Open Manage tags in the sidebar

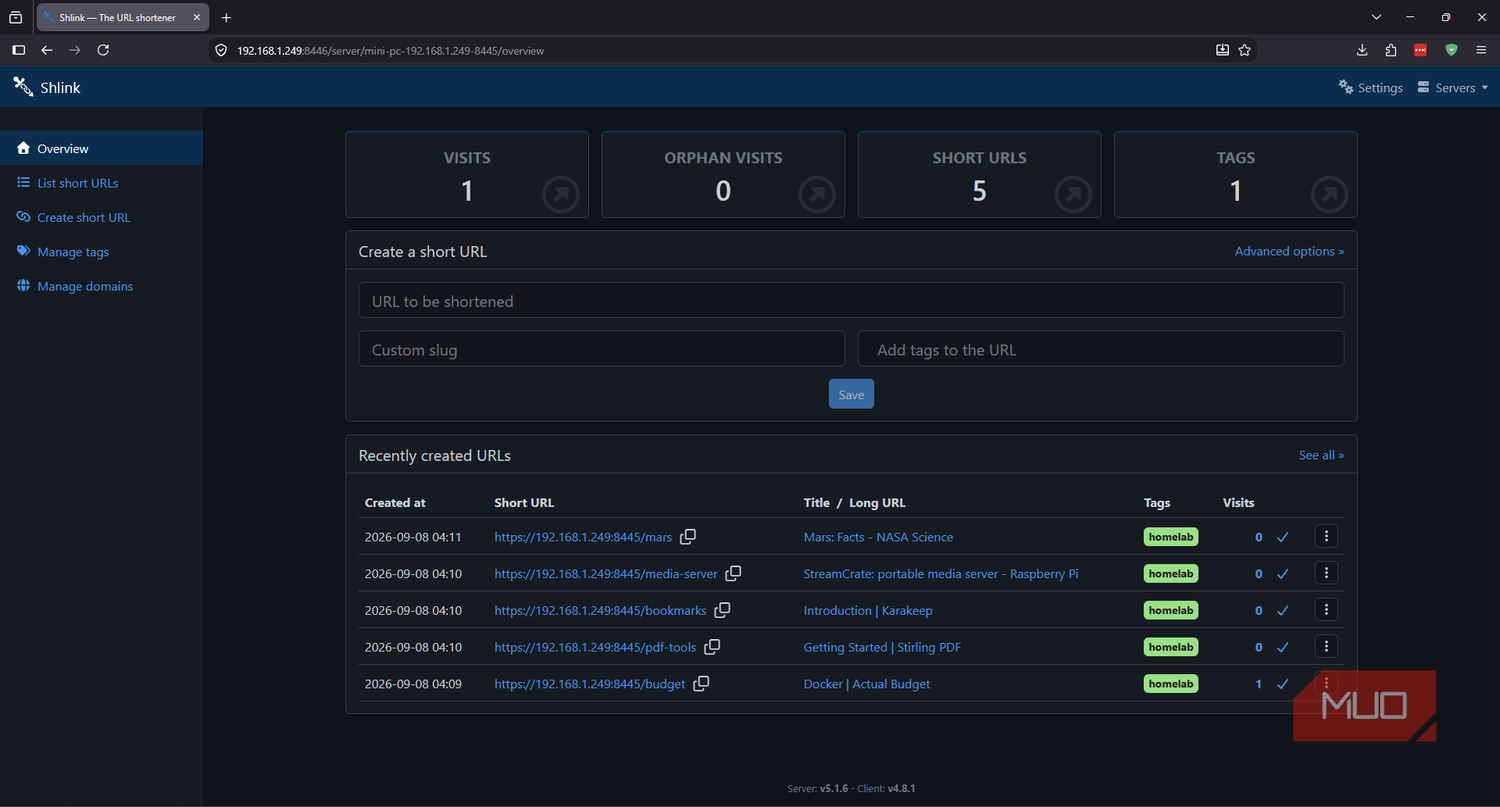click(101, 252)
